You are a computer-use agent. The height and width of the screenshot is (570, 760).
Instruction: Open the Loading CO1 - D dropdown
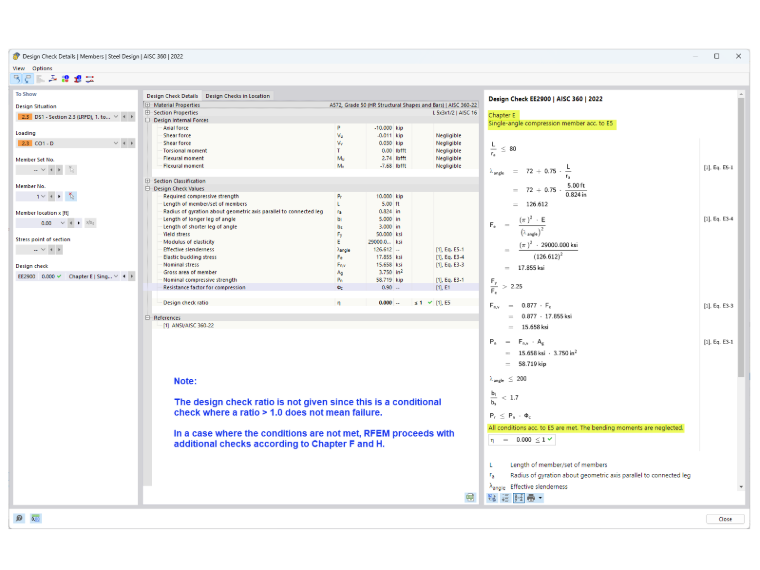tap(116, 143)
